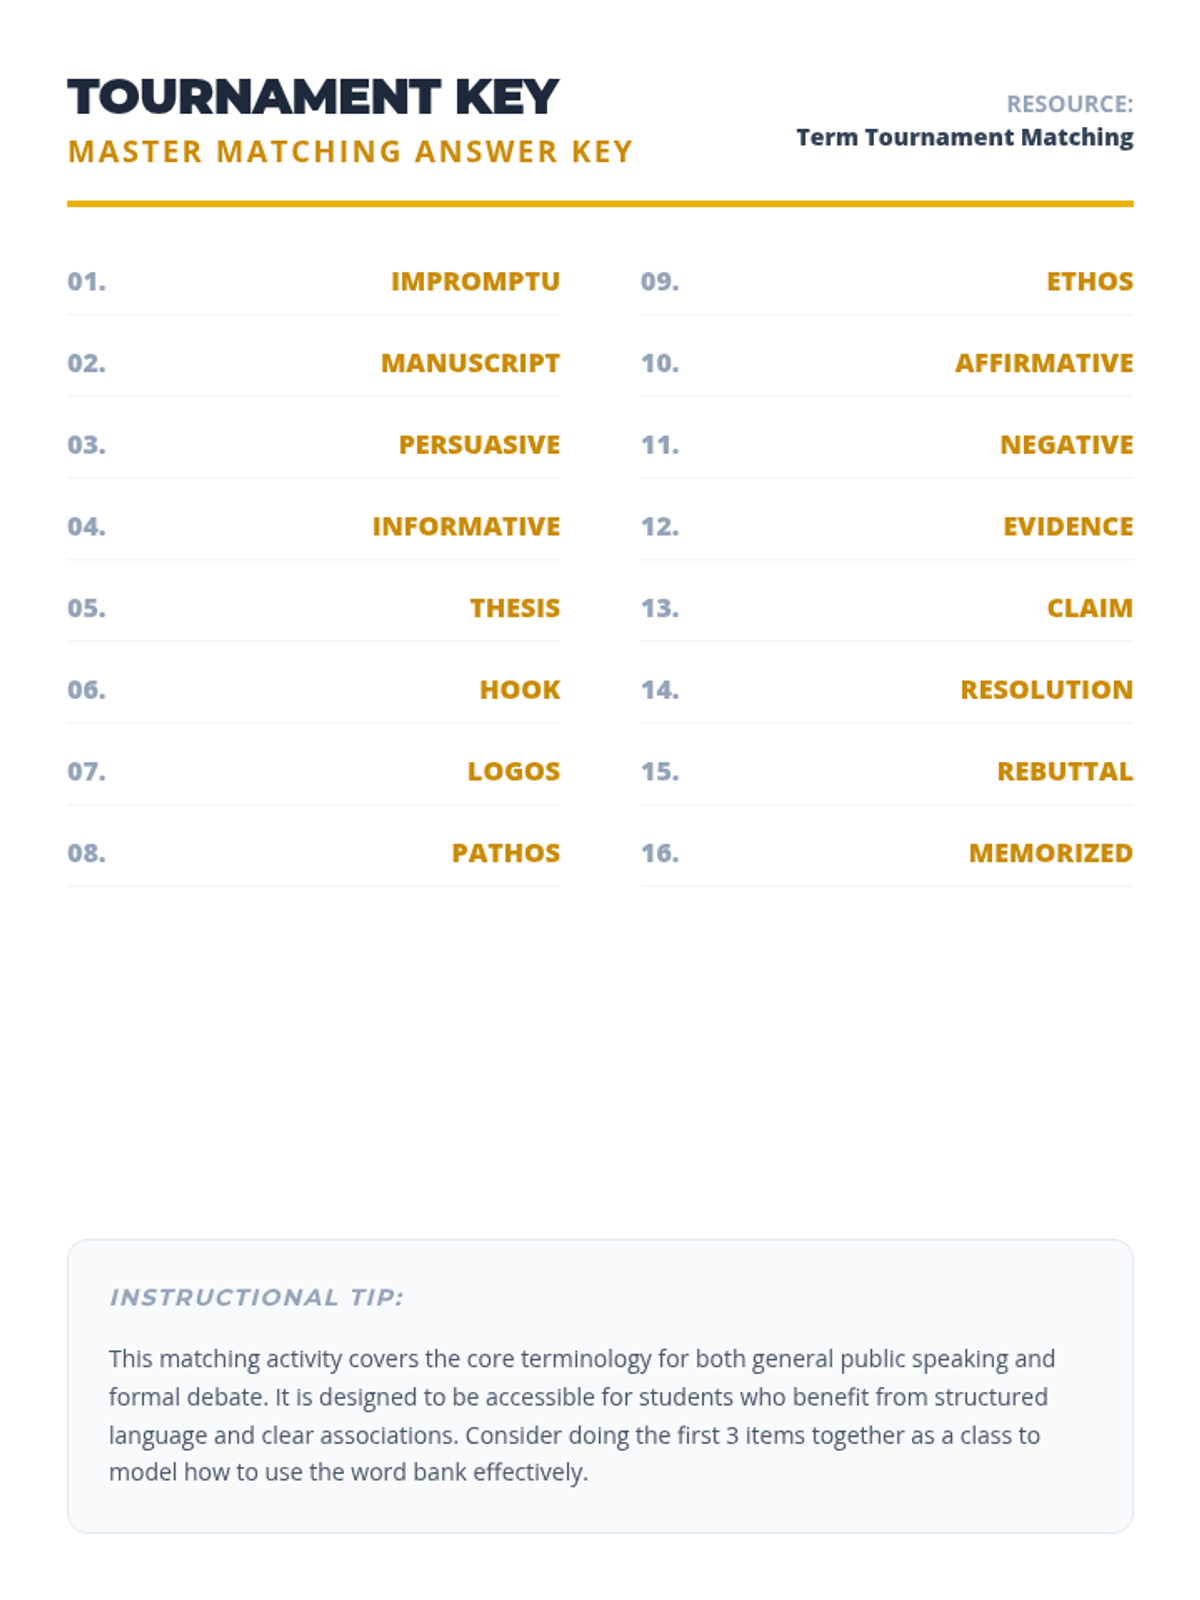Click the RESOURCE: label
This screenshot has height=1600, width=1200.
pyautogui.click(x=1069, y=104)
